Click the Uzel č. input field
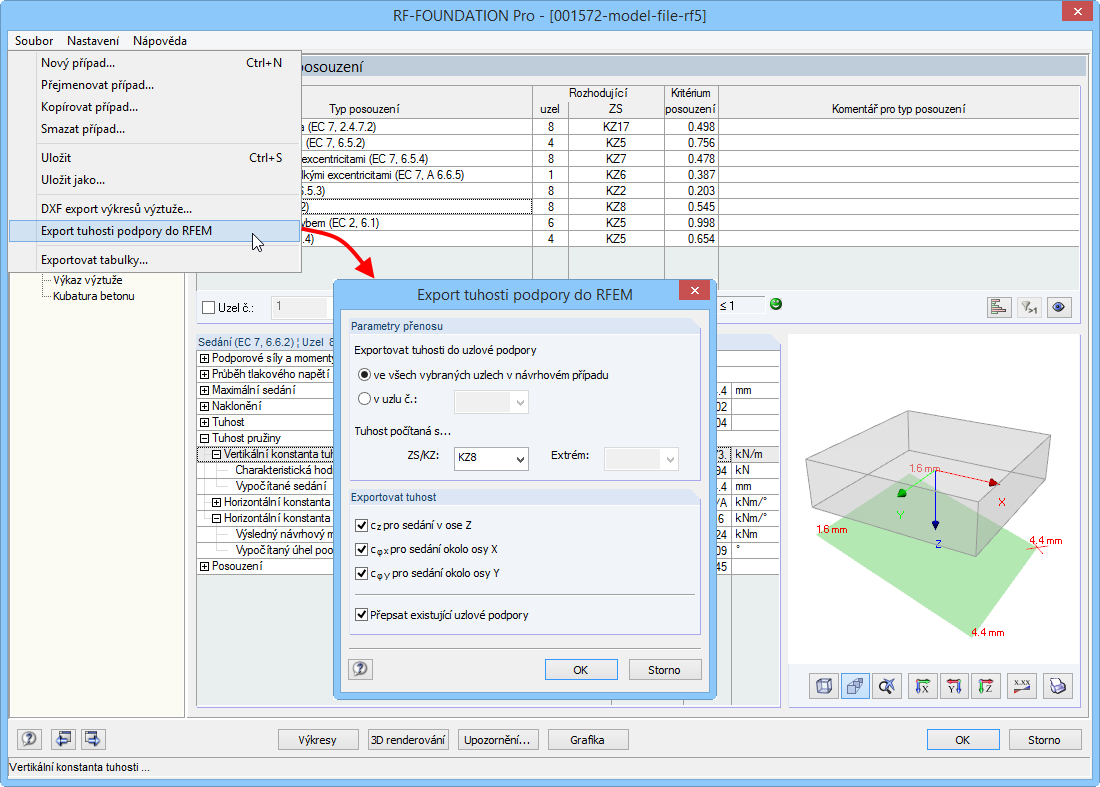 tap(300, 307)
